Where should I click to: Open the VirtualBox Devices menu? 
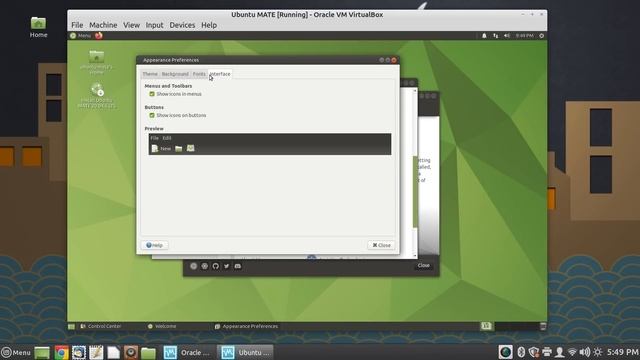tap(182, 25)
